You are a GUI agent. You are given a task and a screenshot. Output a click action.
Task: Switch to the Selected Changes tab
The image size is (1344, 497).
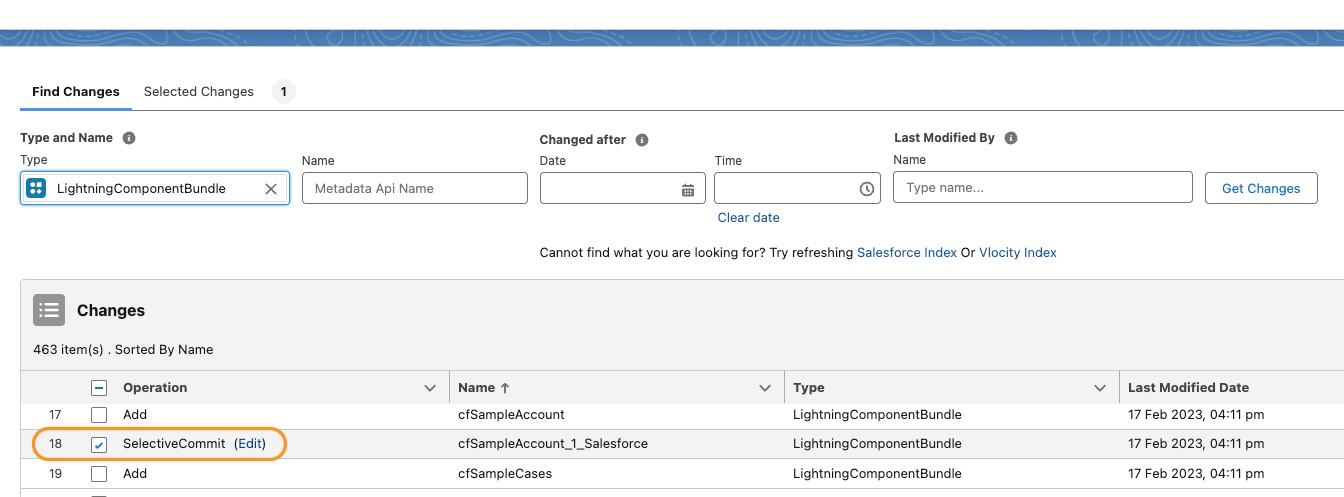(199, 91)
